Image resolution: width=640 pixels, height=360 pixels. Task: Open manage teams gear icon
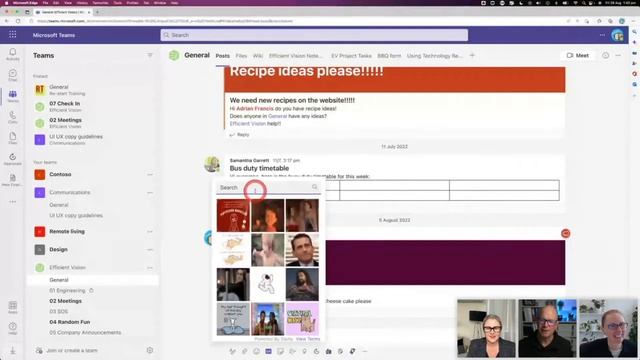pos(150,350)
